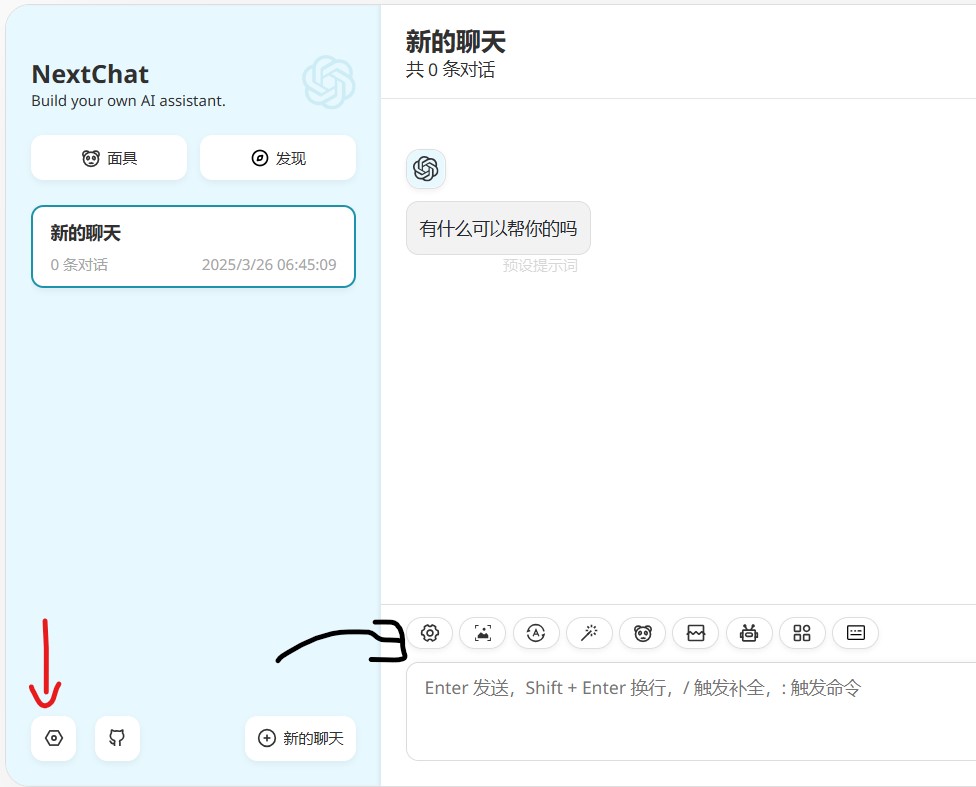Click the clear context break icon
This screenshot has width=976, height=787.
click(695, 633)
